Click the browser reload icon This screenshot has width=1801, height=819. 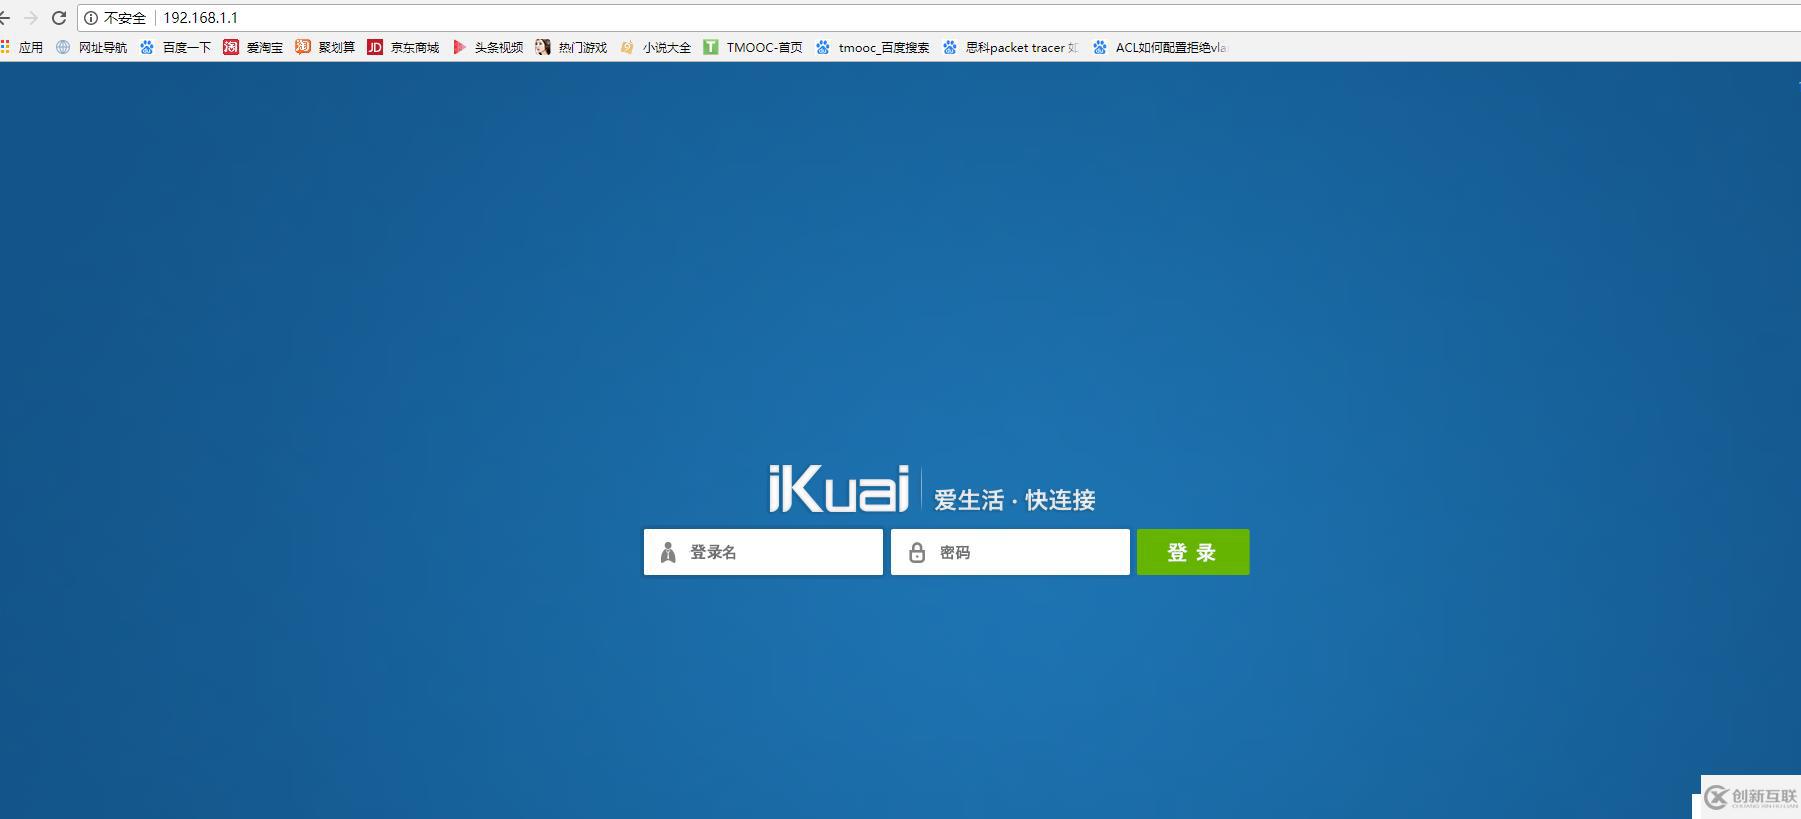tap(59, 18)
